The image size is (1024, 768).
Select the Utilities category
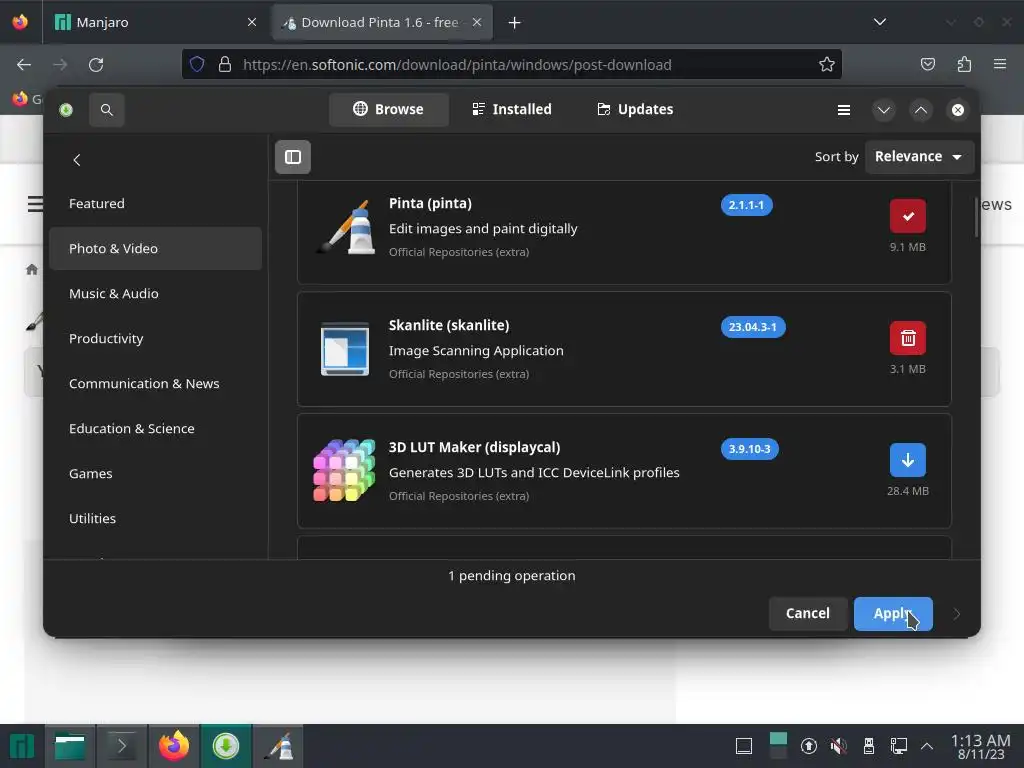(155, 519)
